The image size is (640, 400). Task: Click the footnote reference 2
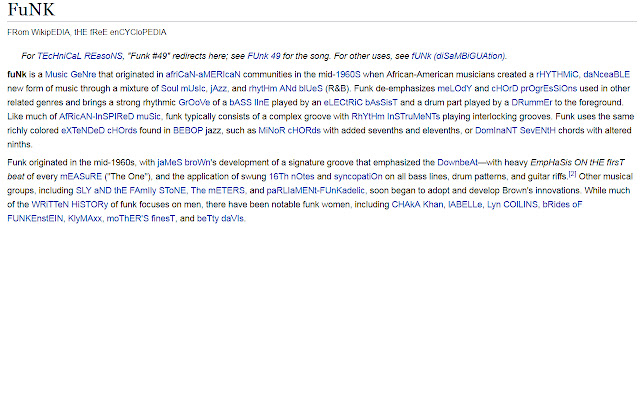tap(572, 172)
